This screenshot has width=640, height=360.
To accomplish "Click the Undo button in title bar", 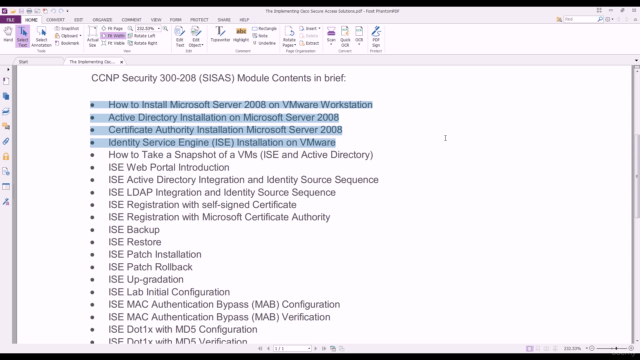I will pos(53,11).
